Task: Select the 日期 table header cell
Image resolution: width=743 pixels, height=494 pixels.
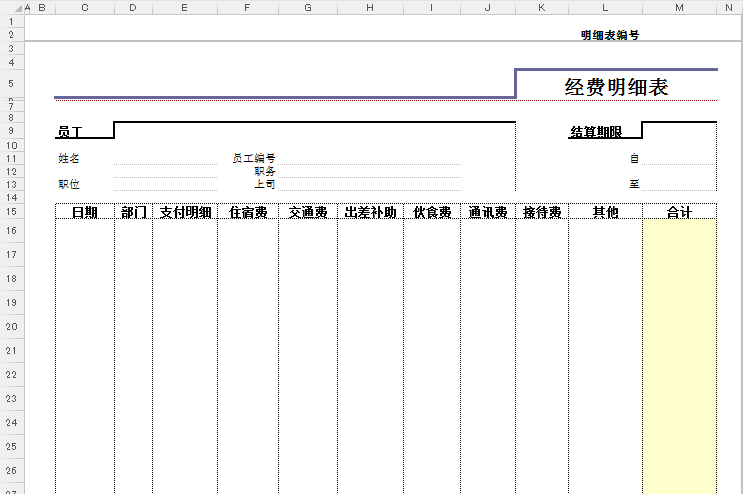Action: click(x=84, y=212)
